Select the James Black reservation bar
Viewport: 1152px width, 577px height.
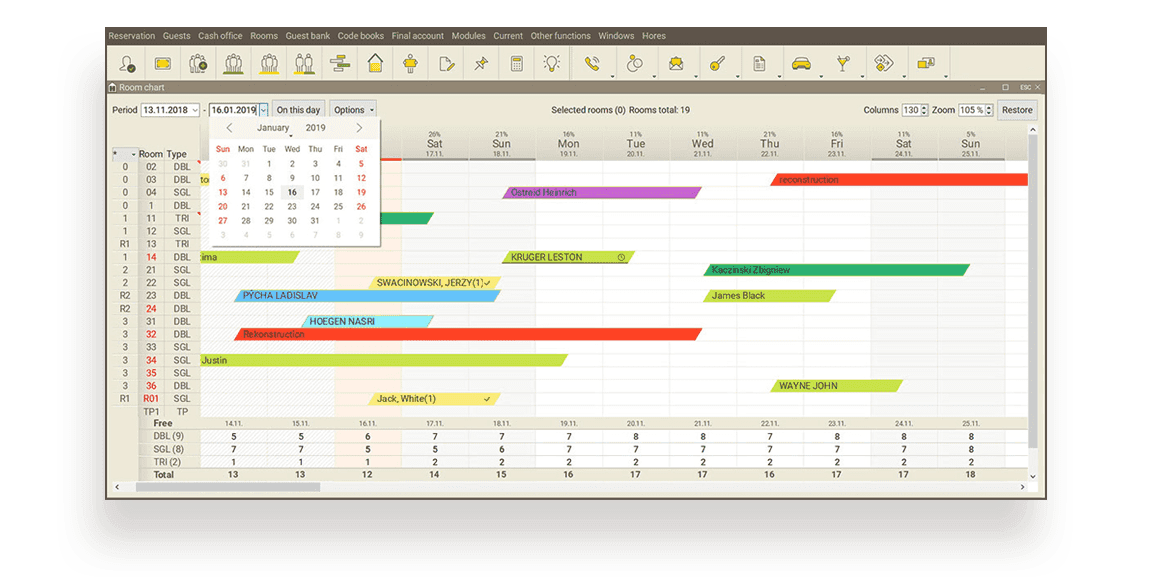click(770, 295)
